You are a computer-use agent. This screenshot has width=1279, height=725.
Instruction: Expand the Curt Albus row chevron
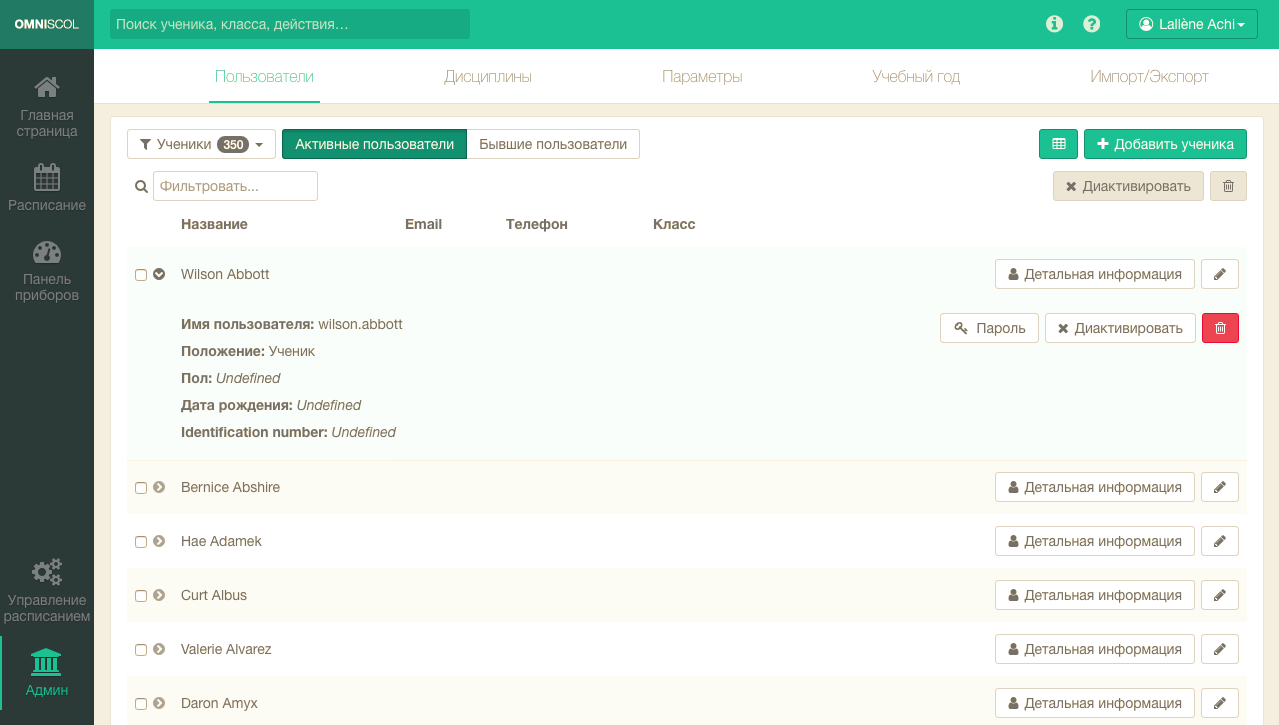tap(159, 595)
